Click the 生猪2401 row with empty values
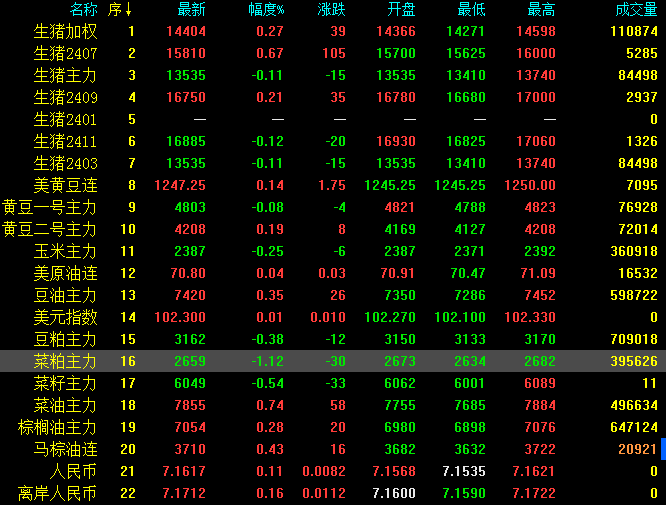666x505 pixels. (66, 119)
